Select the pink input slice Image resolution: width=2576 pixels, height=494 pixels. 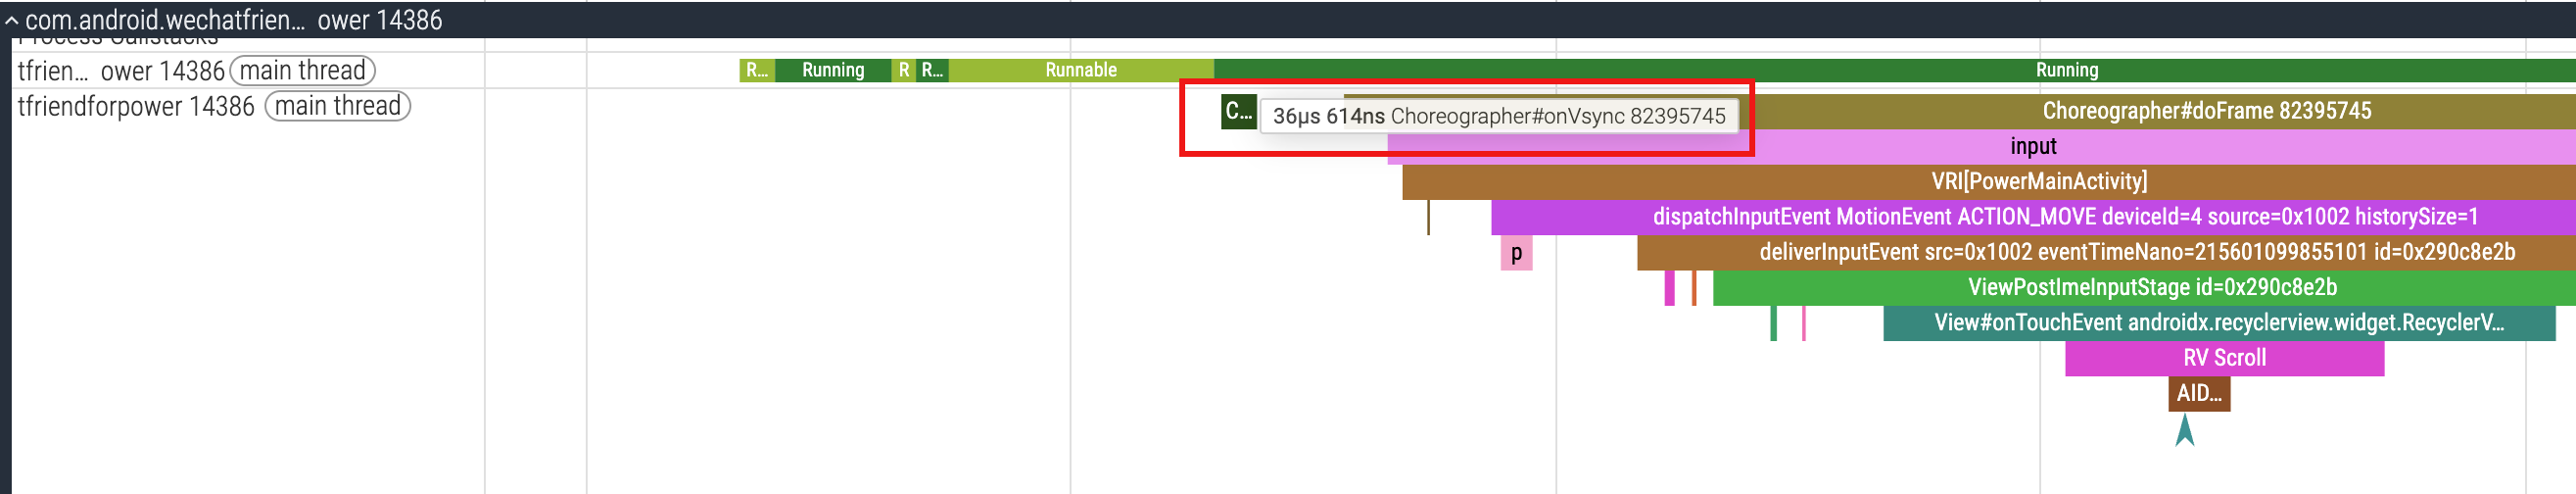pyautogui.click(x=2033, y=147)
